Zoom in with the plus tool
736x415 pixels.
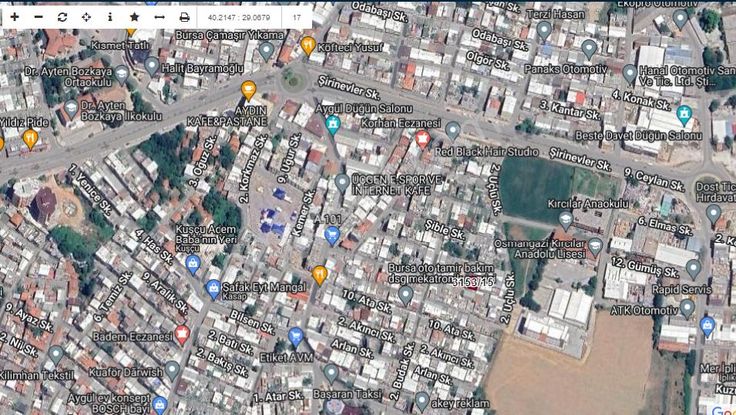click(x=15, y=17)
